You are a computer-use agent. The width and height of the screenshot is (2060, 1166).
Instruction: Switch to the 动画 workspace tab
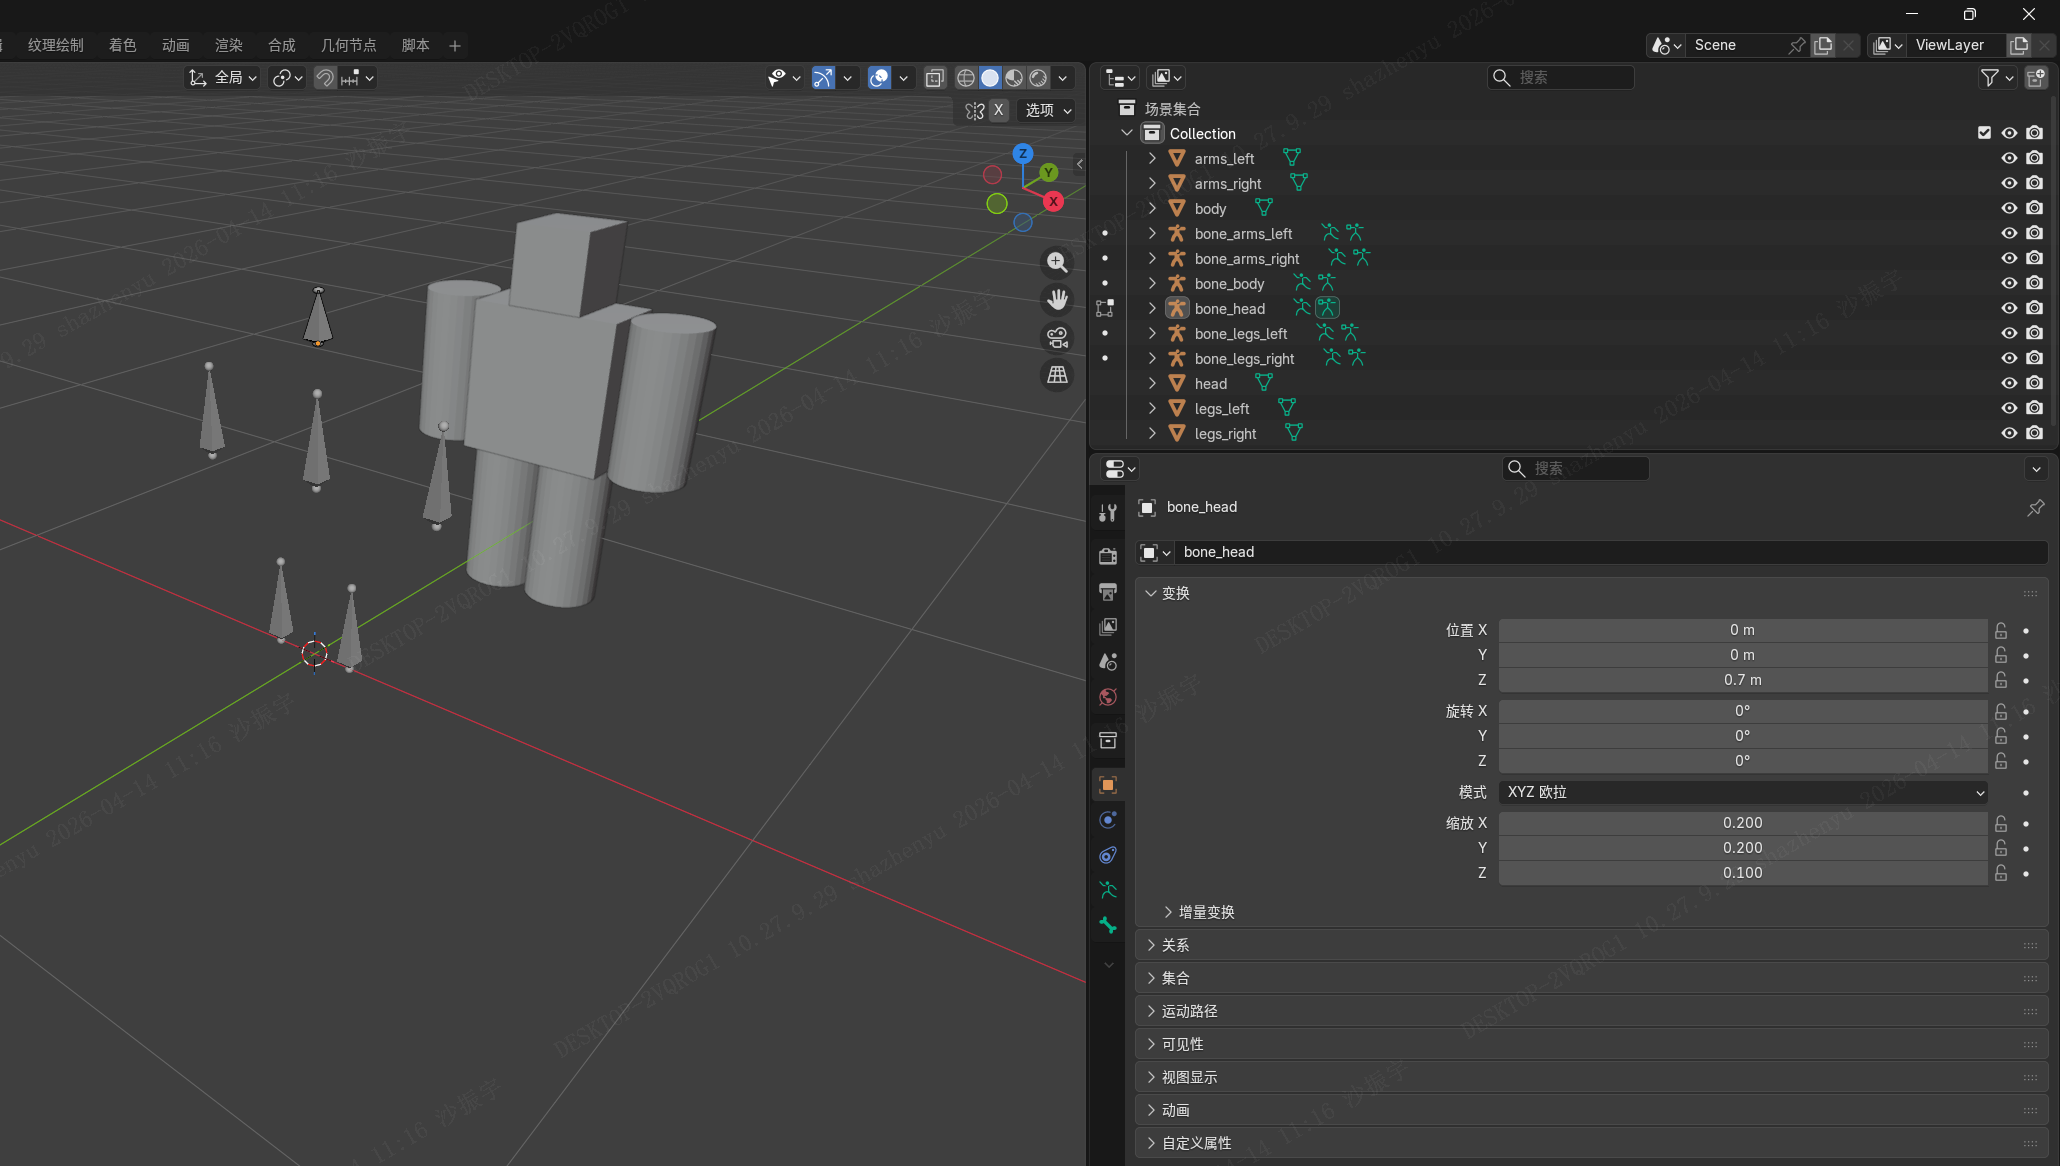point(175,45)
